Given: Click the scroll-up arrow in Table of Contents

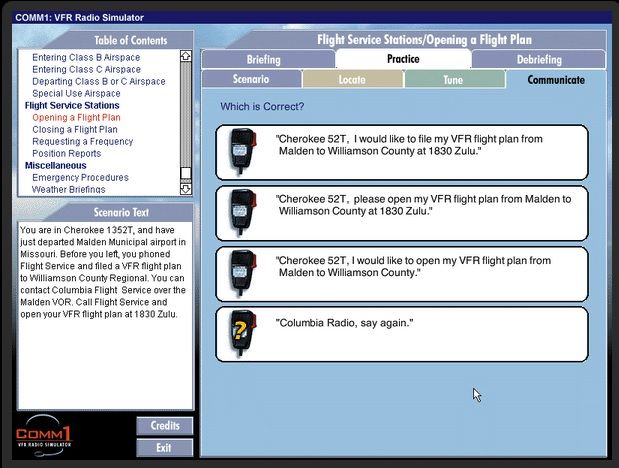Looking at the screenshot, I should [186, 56].
